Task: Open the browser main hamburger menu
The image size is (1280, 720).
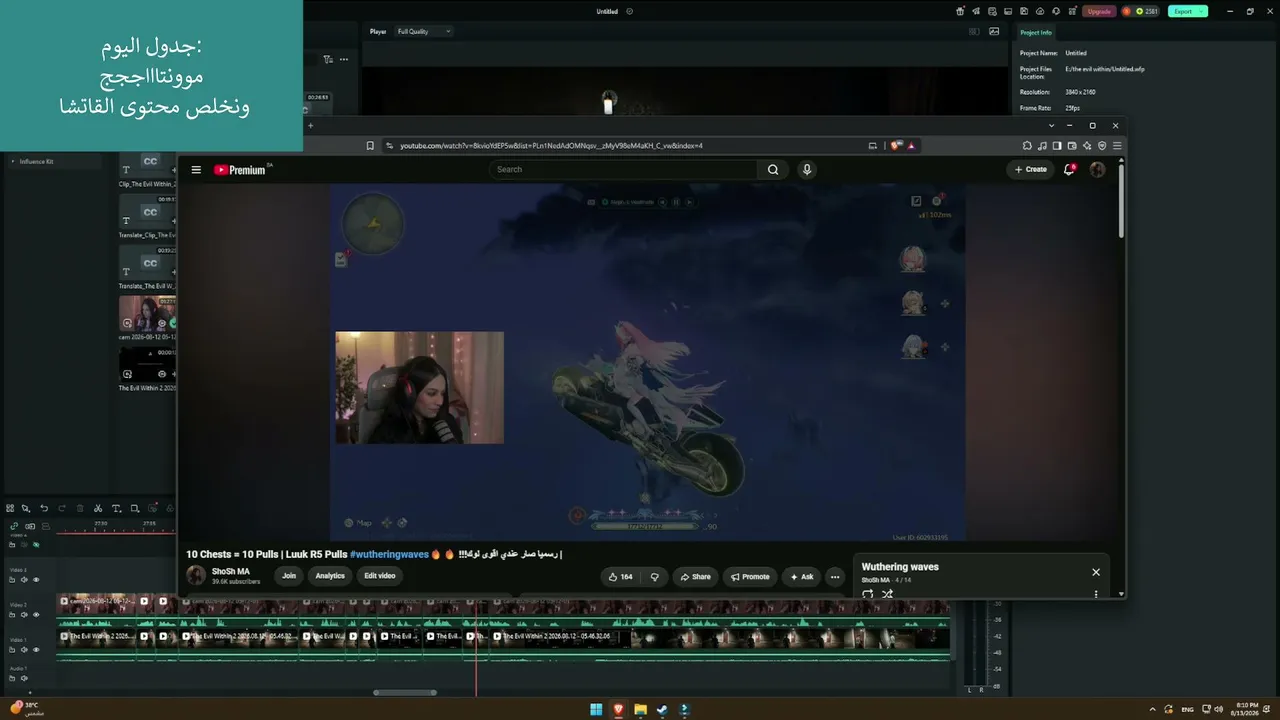Action: click(x=1117, y=146)
